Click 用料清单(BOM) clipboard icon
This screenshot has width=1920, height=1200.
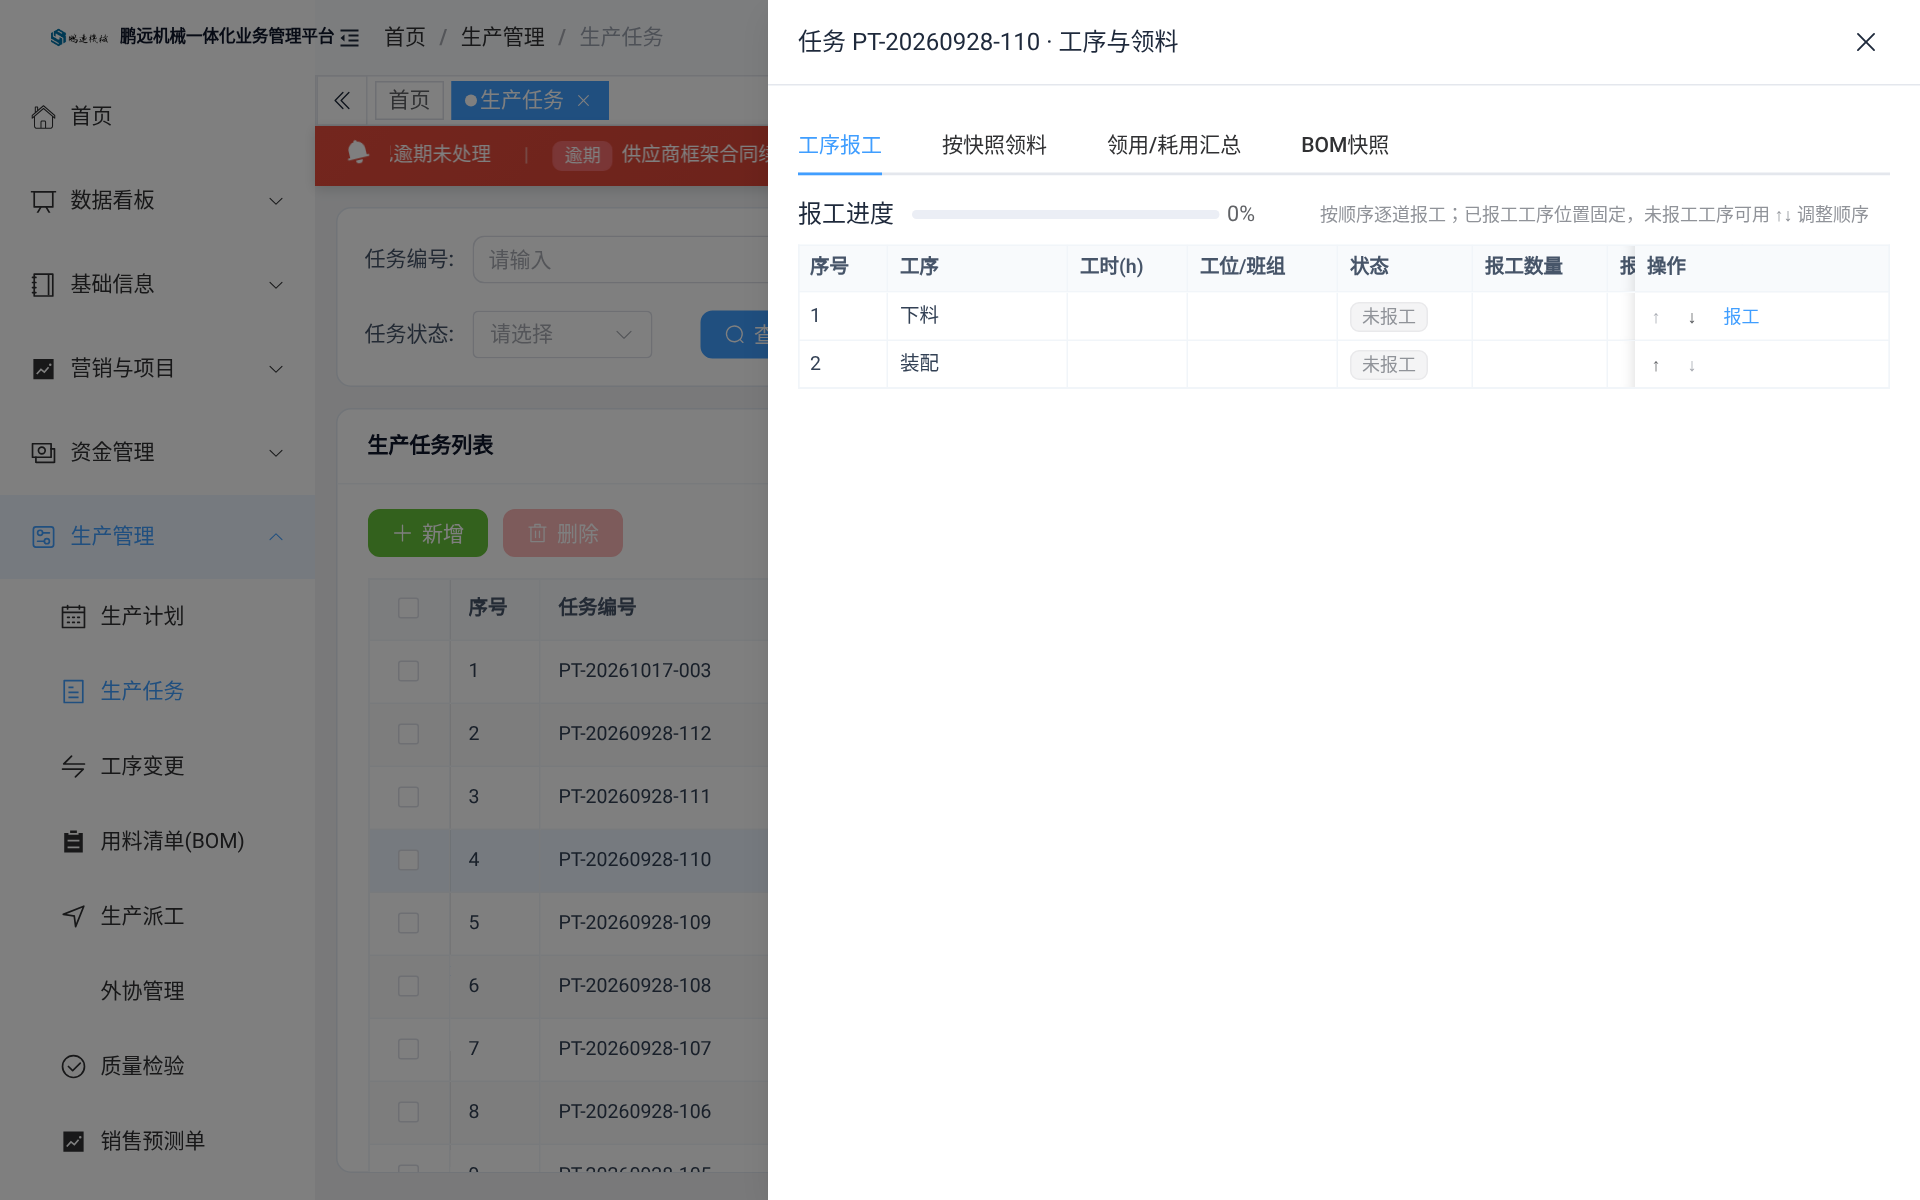(73, 841)
